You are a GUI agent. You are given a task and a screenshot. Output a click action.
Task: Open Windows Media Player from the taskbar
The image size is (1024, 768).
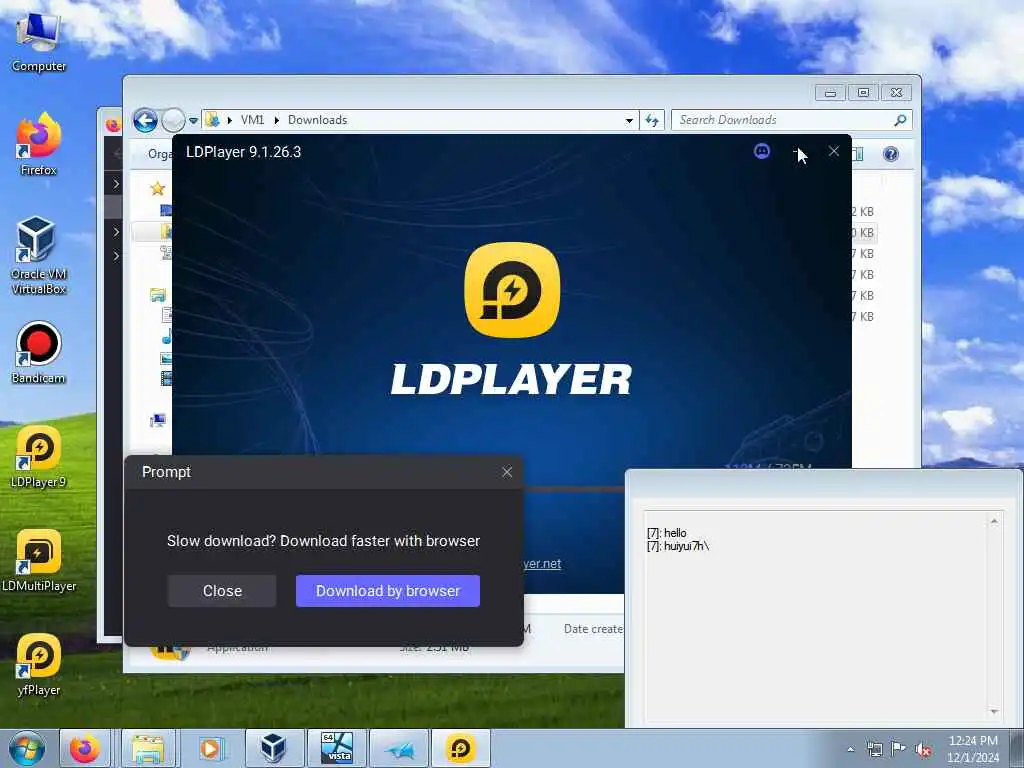[x=210, y=748]
